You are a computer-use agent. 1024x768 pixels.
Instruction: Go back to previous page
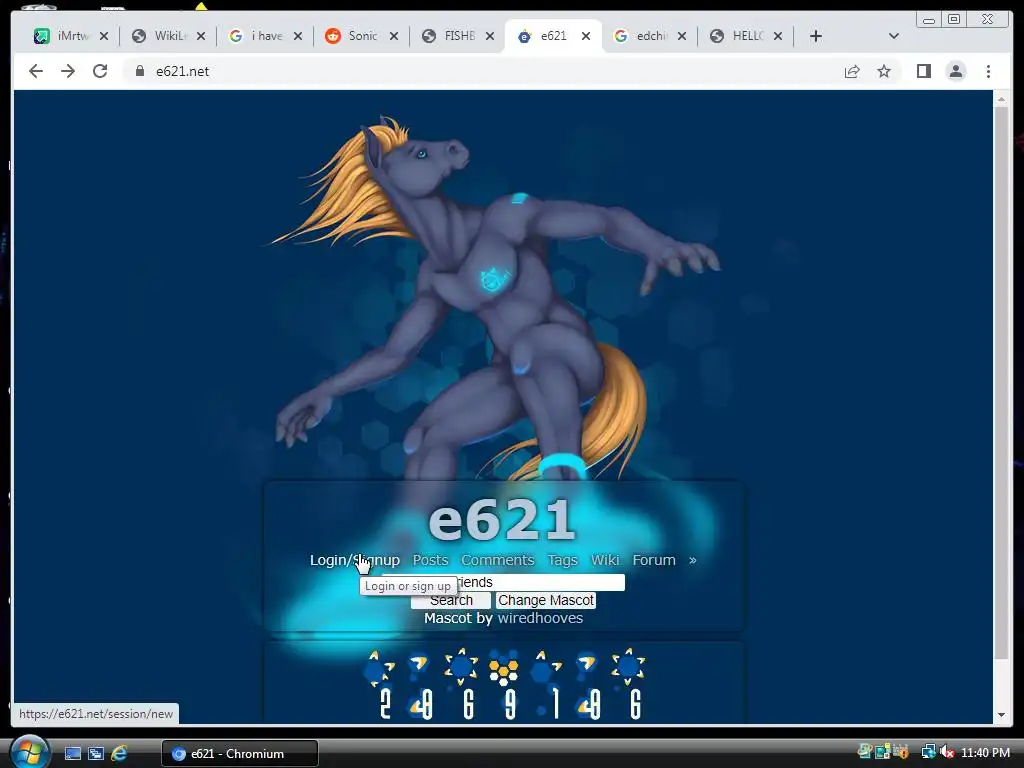click(36, 71)
